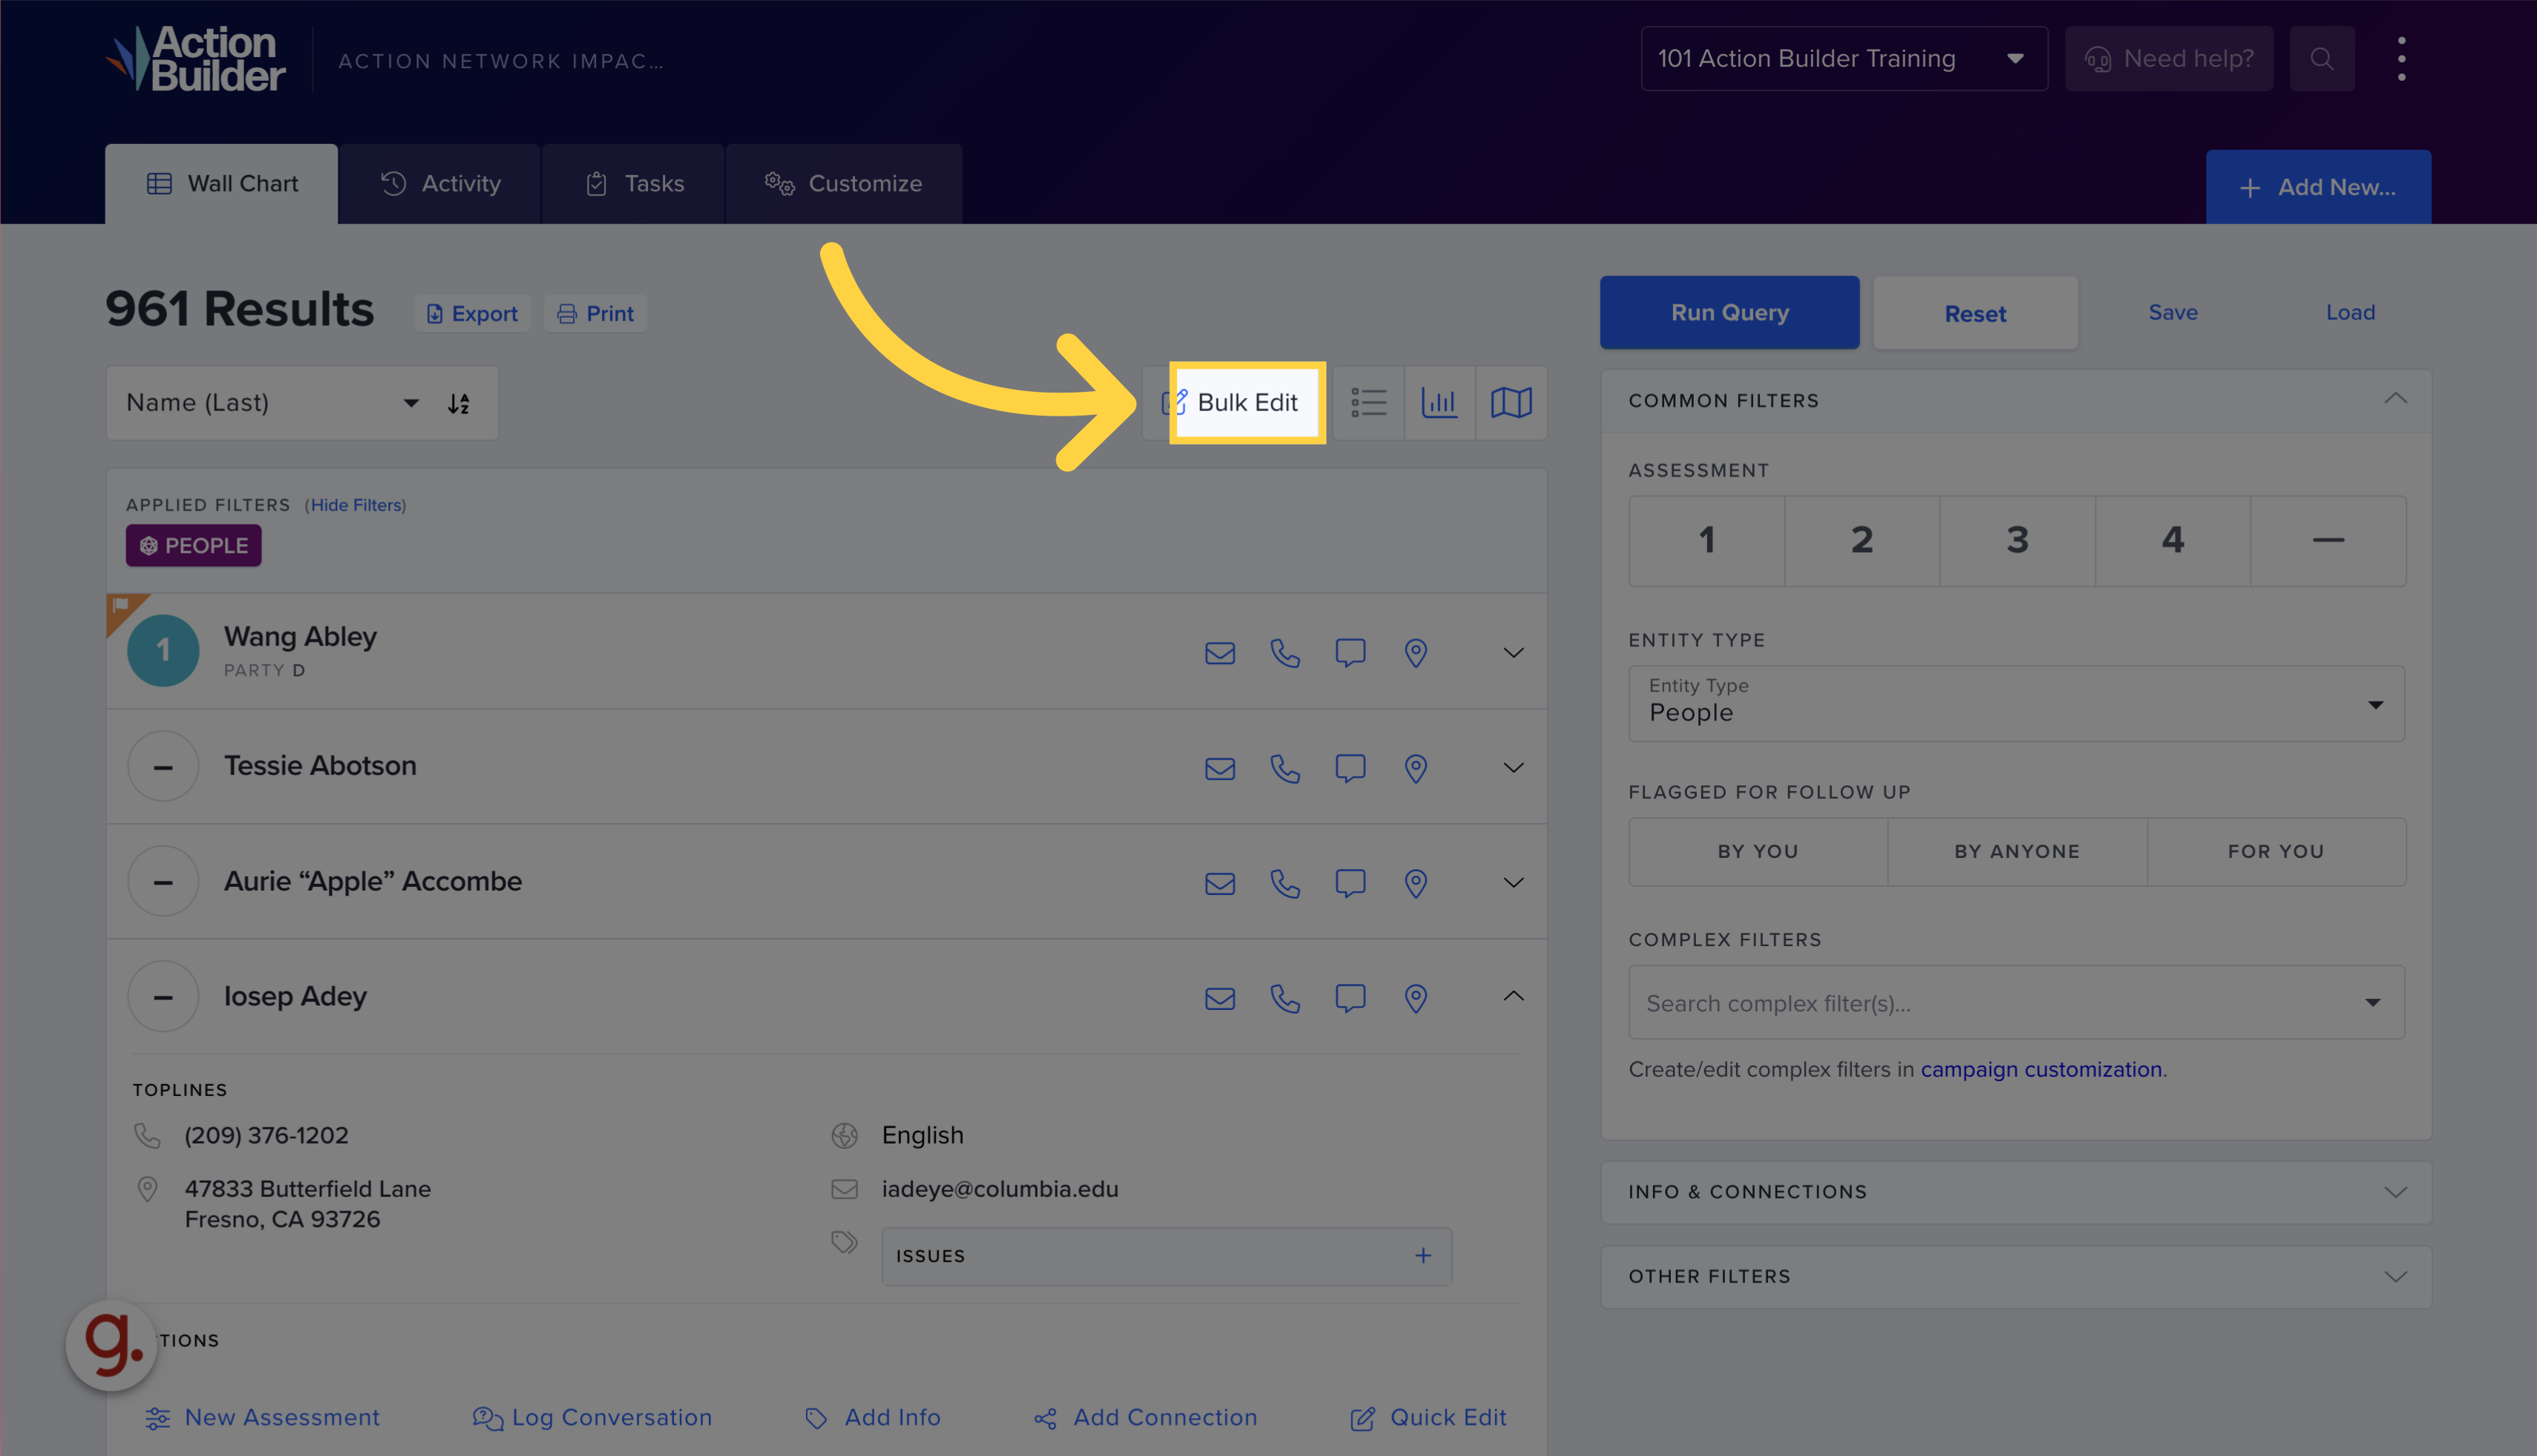Select assessment rating 2 filter
This screenshot has width=2537, height=1456.
pyautogui.click(x=1862, y=540)
